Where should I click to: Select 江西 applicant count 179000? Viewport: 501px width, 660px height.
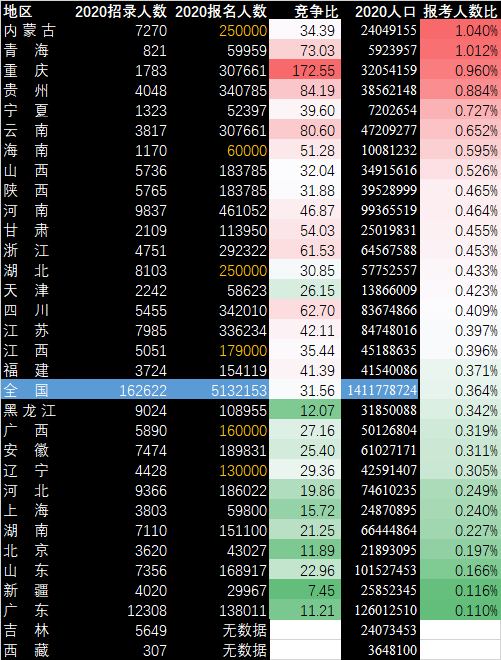[243, 351]
